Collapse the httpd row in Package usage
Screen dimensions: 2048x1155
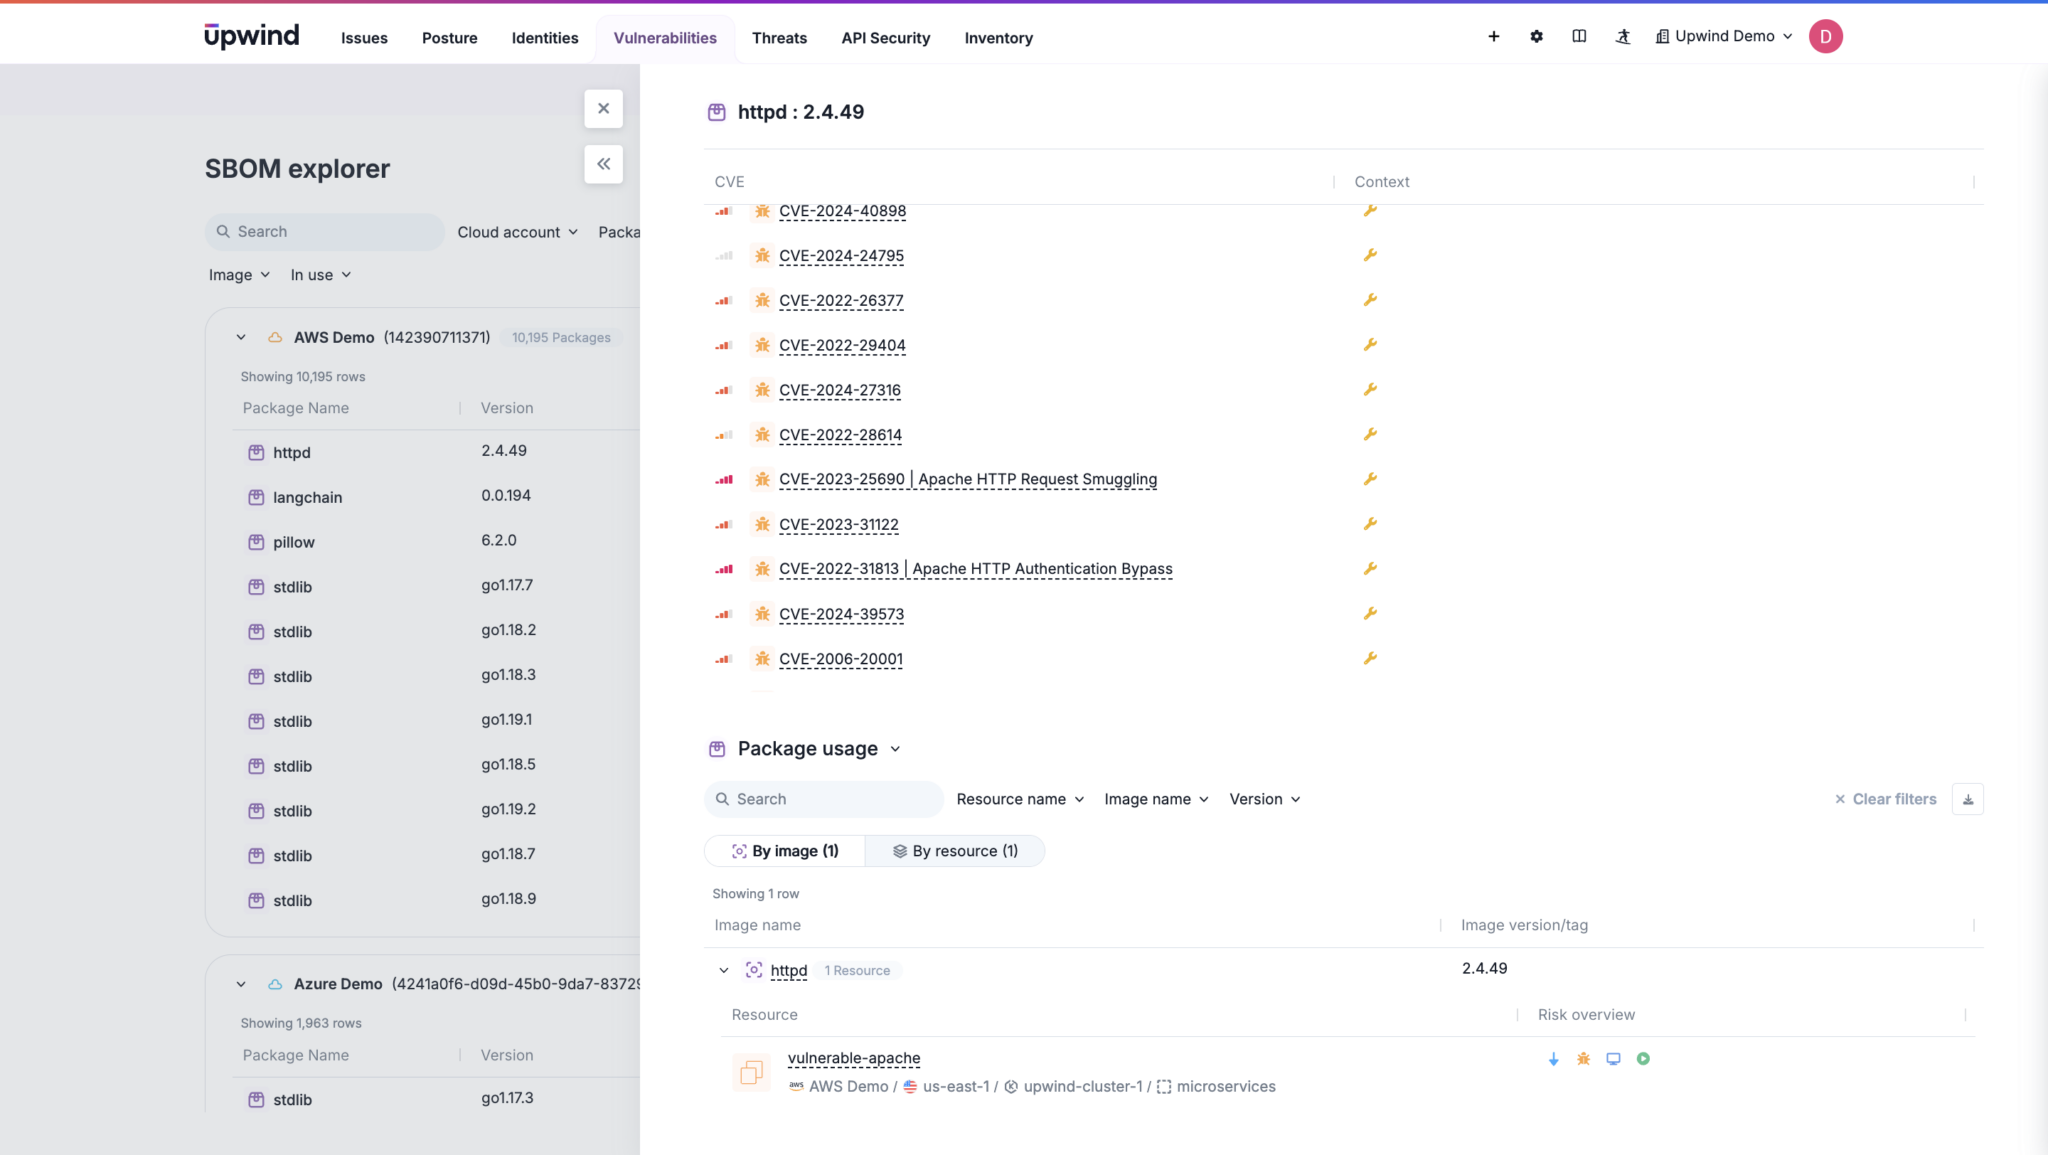(x=723, y=970)
